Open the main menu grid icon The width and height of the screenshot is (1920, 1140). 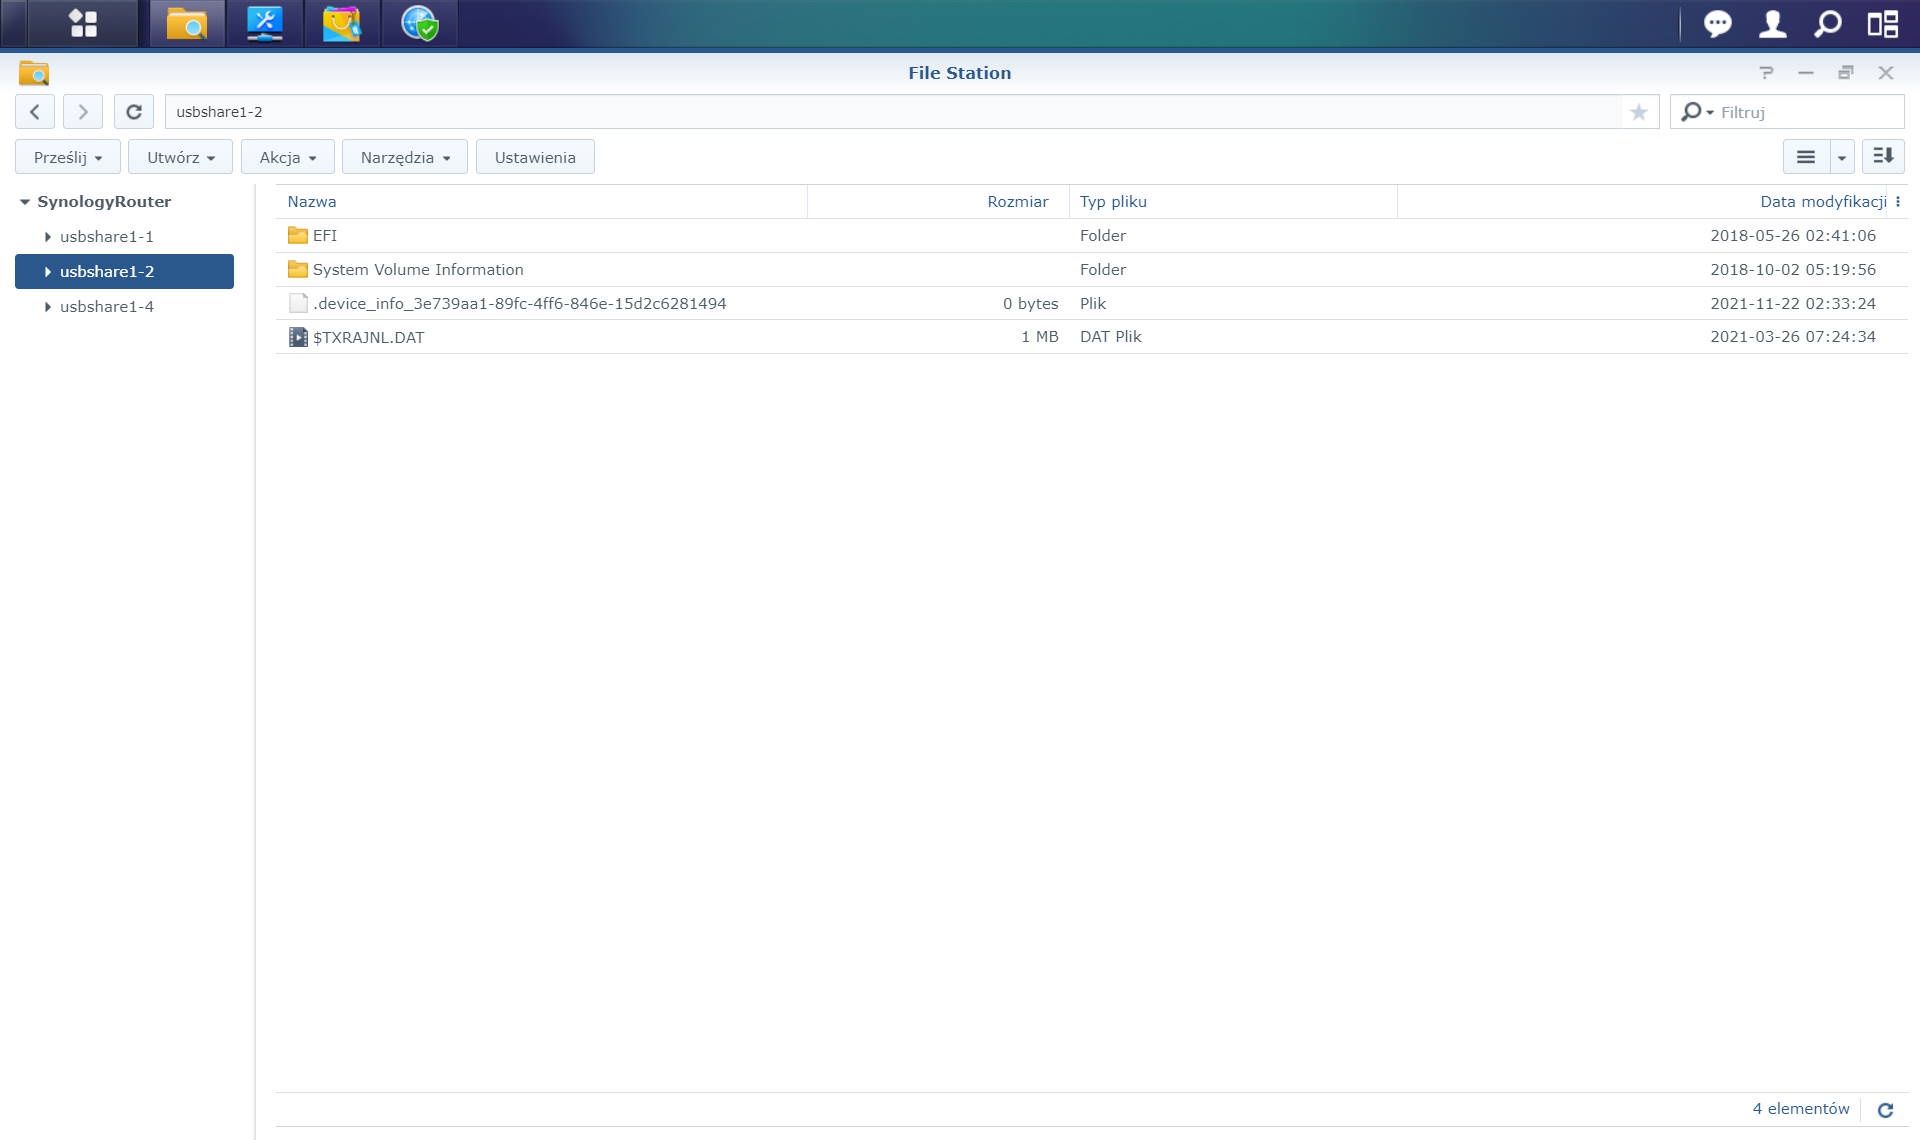[x=83, y=23]
